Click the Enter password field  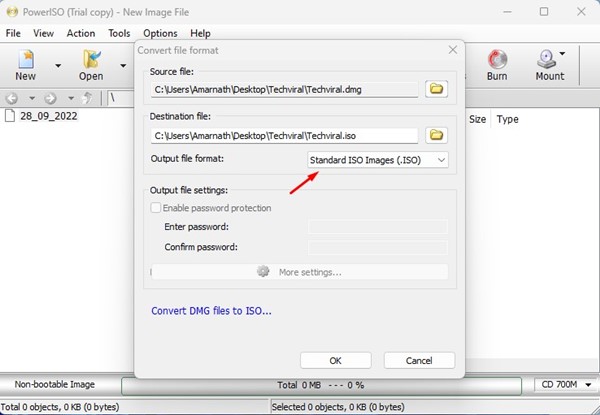pyautogui.click(x=378, y=227)
